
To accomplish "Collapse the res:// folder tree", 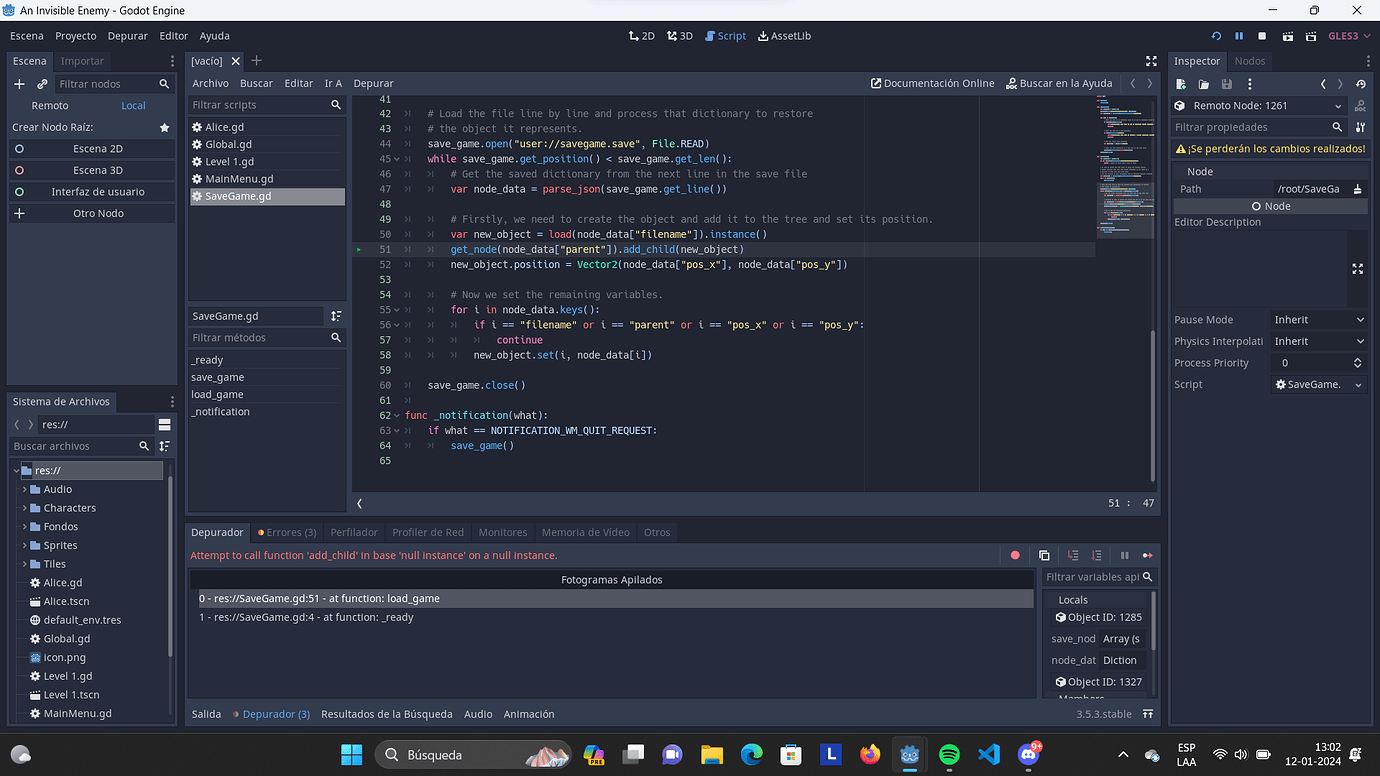I will pyautogui.click(x=18, y=469).
